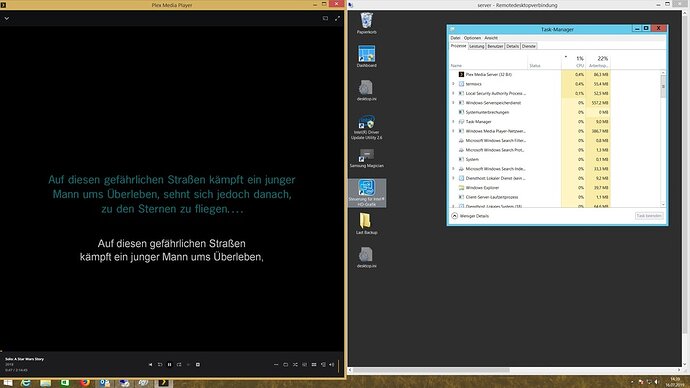Select the Dashboard desktop shortcut
Viewport: 690px width, 388px height.
[x=367, y=56]
